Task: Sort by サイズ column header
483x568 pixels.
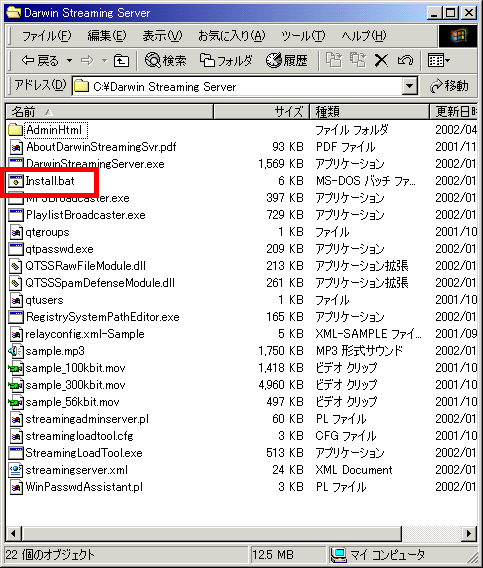Action: coord(261,112)
